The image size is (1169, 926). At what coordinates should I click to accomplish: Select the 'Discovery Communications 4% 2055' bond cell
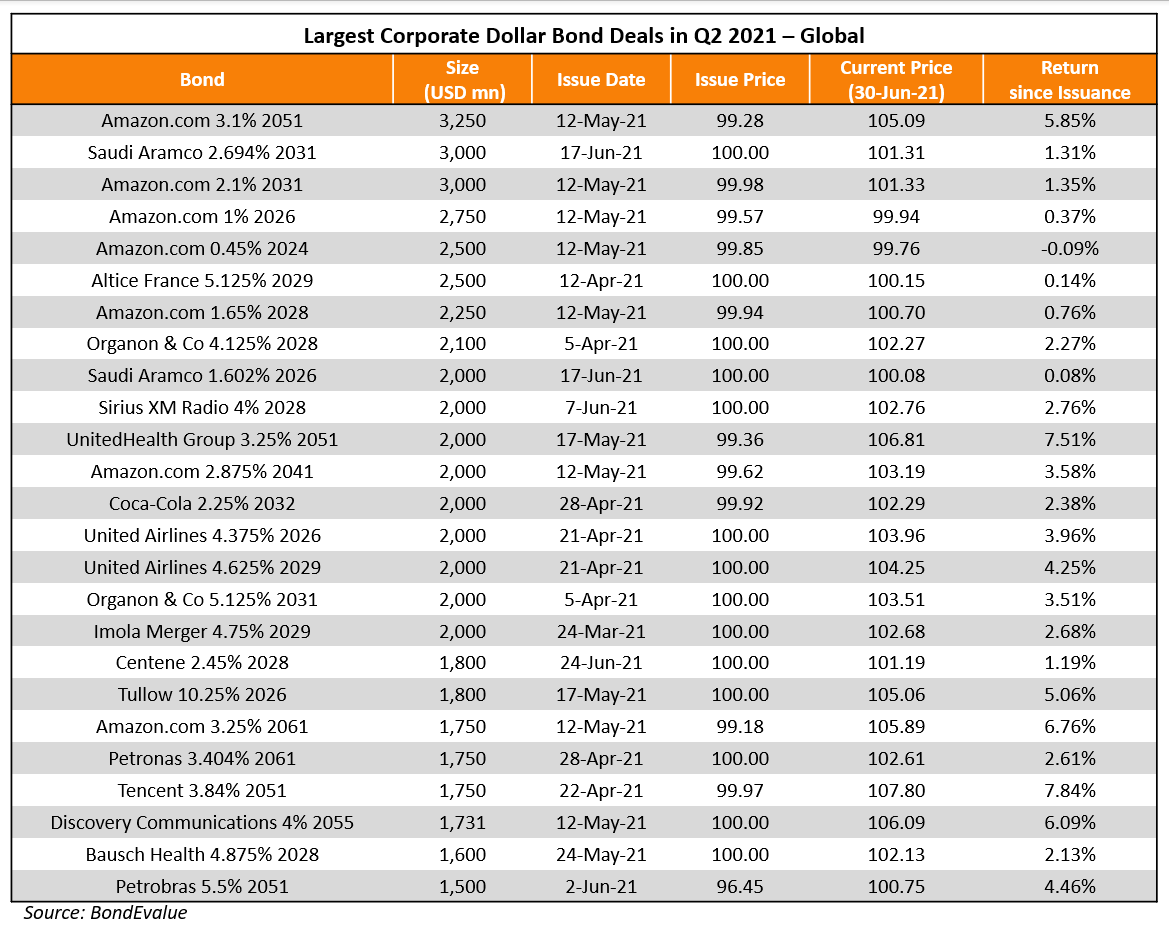coord(202,823)
